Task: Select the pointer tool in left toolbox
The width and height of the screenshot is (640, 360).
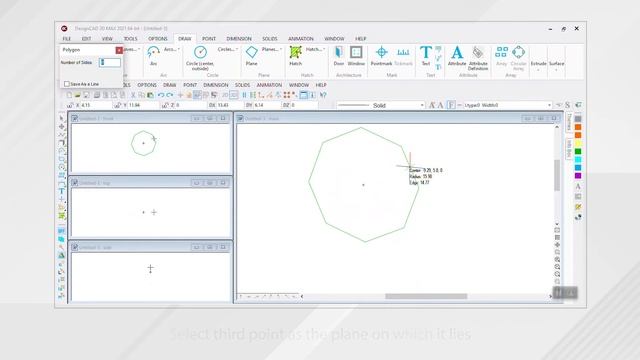Action: [62, 118]
